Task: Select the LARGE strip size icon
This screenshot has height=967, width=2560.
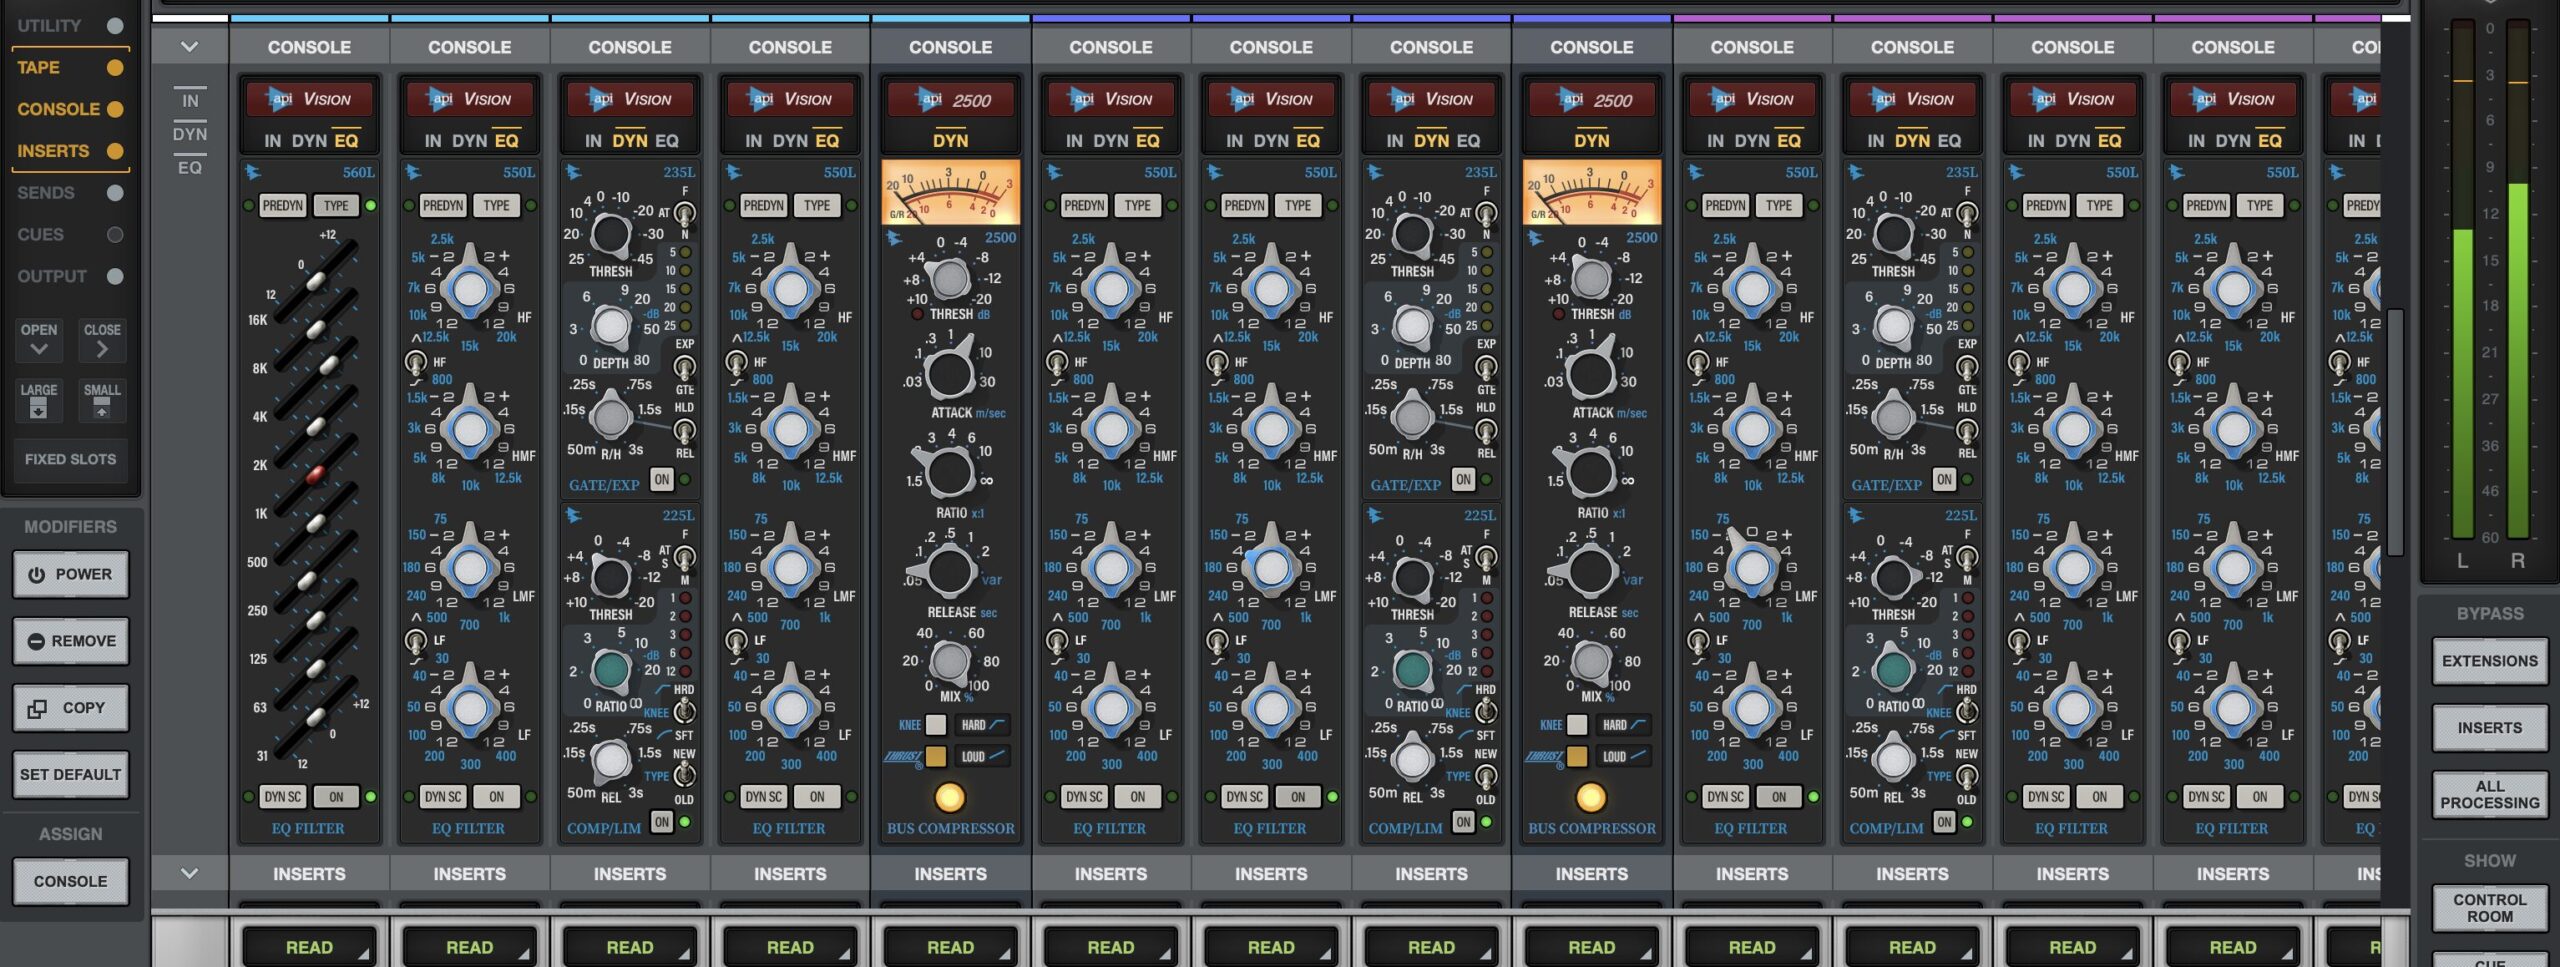Action: point(38,400)
